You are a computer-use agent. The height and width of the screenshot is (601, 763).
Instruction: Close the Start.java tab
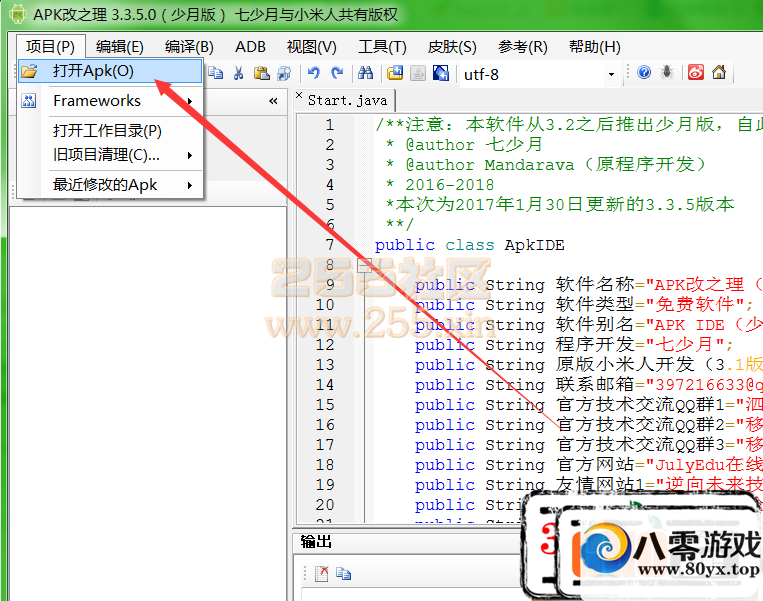click(299, 95)
